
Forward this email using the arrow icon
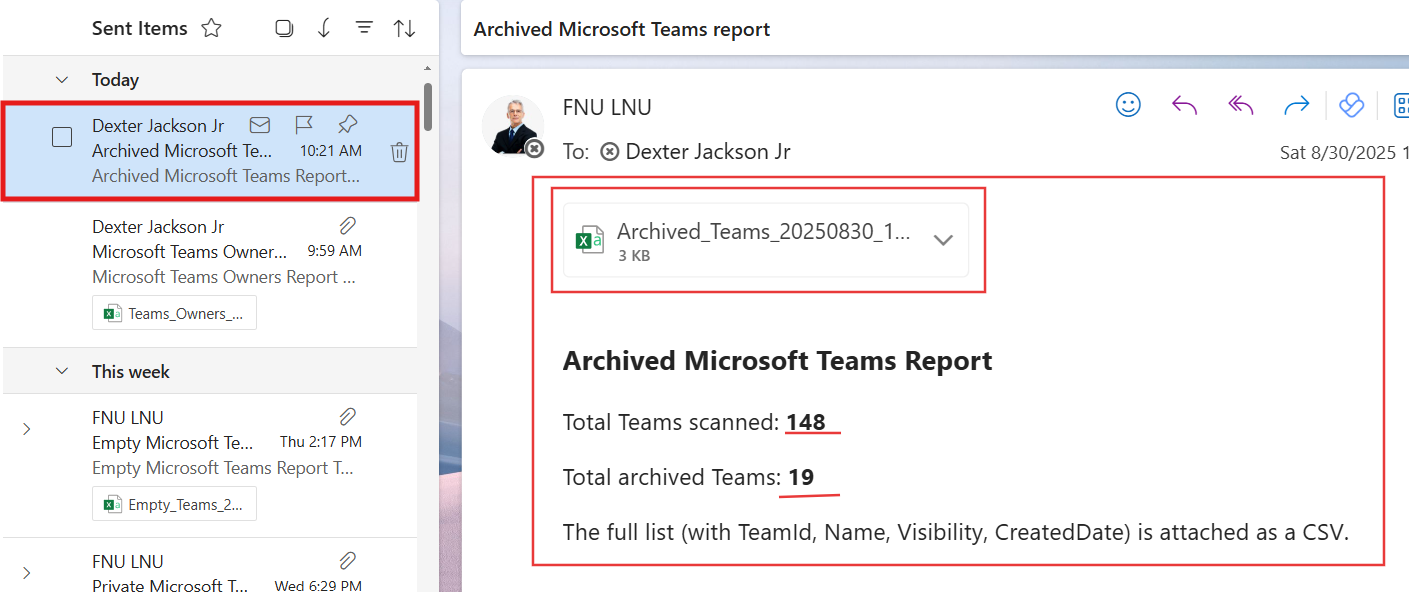1296,105
